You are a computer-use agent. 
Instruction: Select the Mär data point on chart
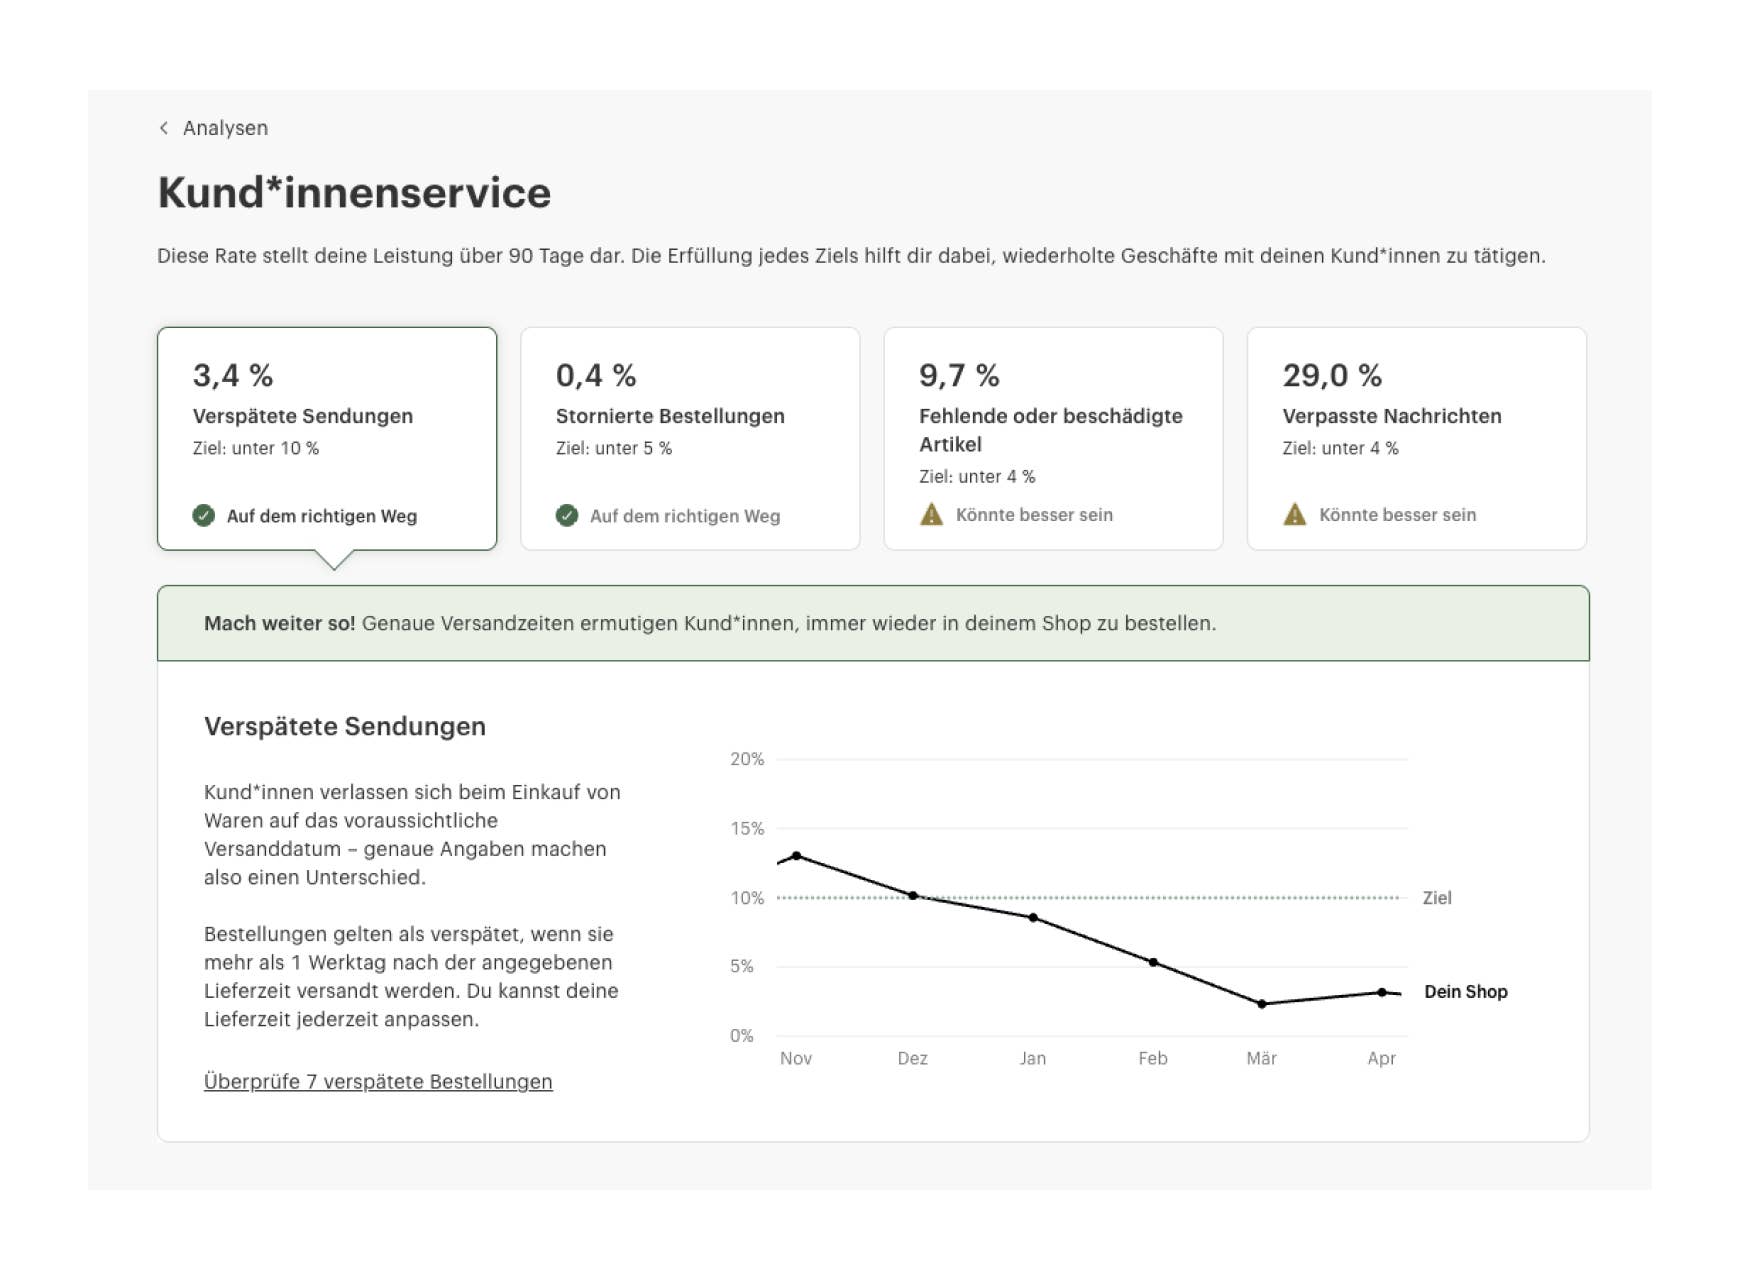point(1262,1004)
